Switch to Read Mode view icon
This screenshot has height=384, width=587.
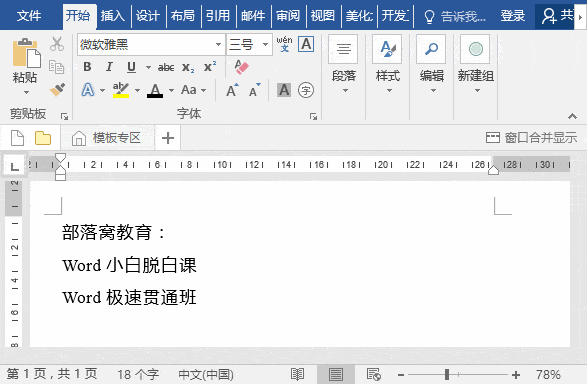pyautogui.click(x=298, y=374)
